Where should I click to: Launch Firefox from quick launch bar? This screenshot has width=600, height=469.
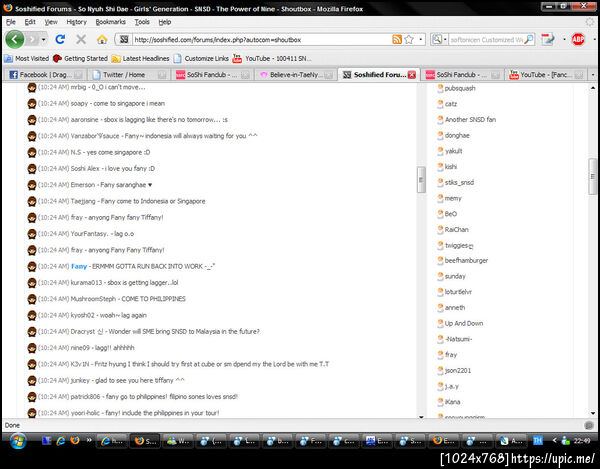tap(75, 441)
